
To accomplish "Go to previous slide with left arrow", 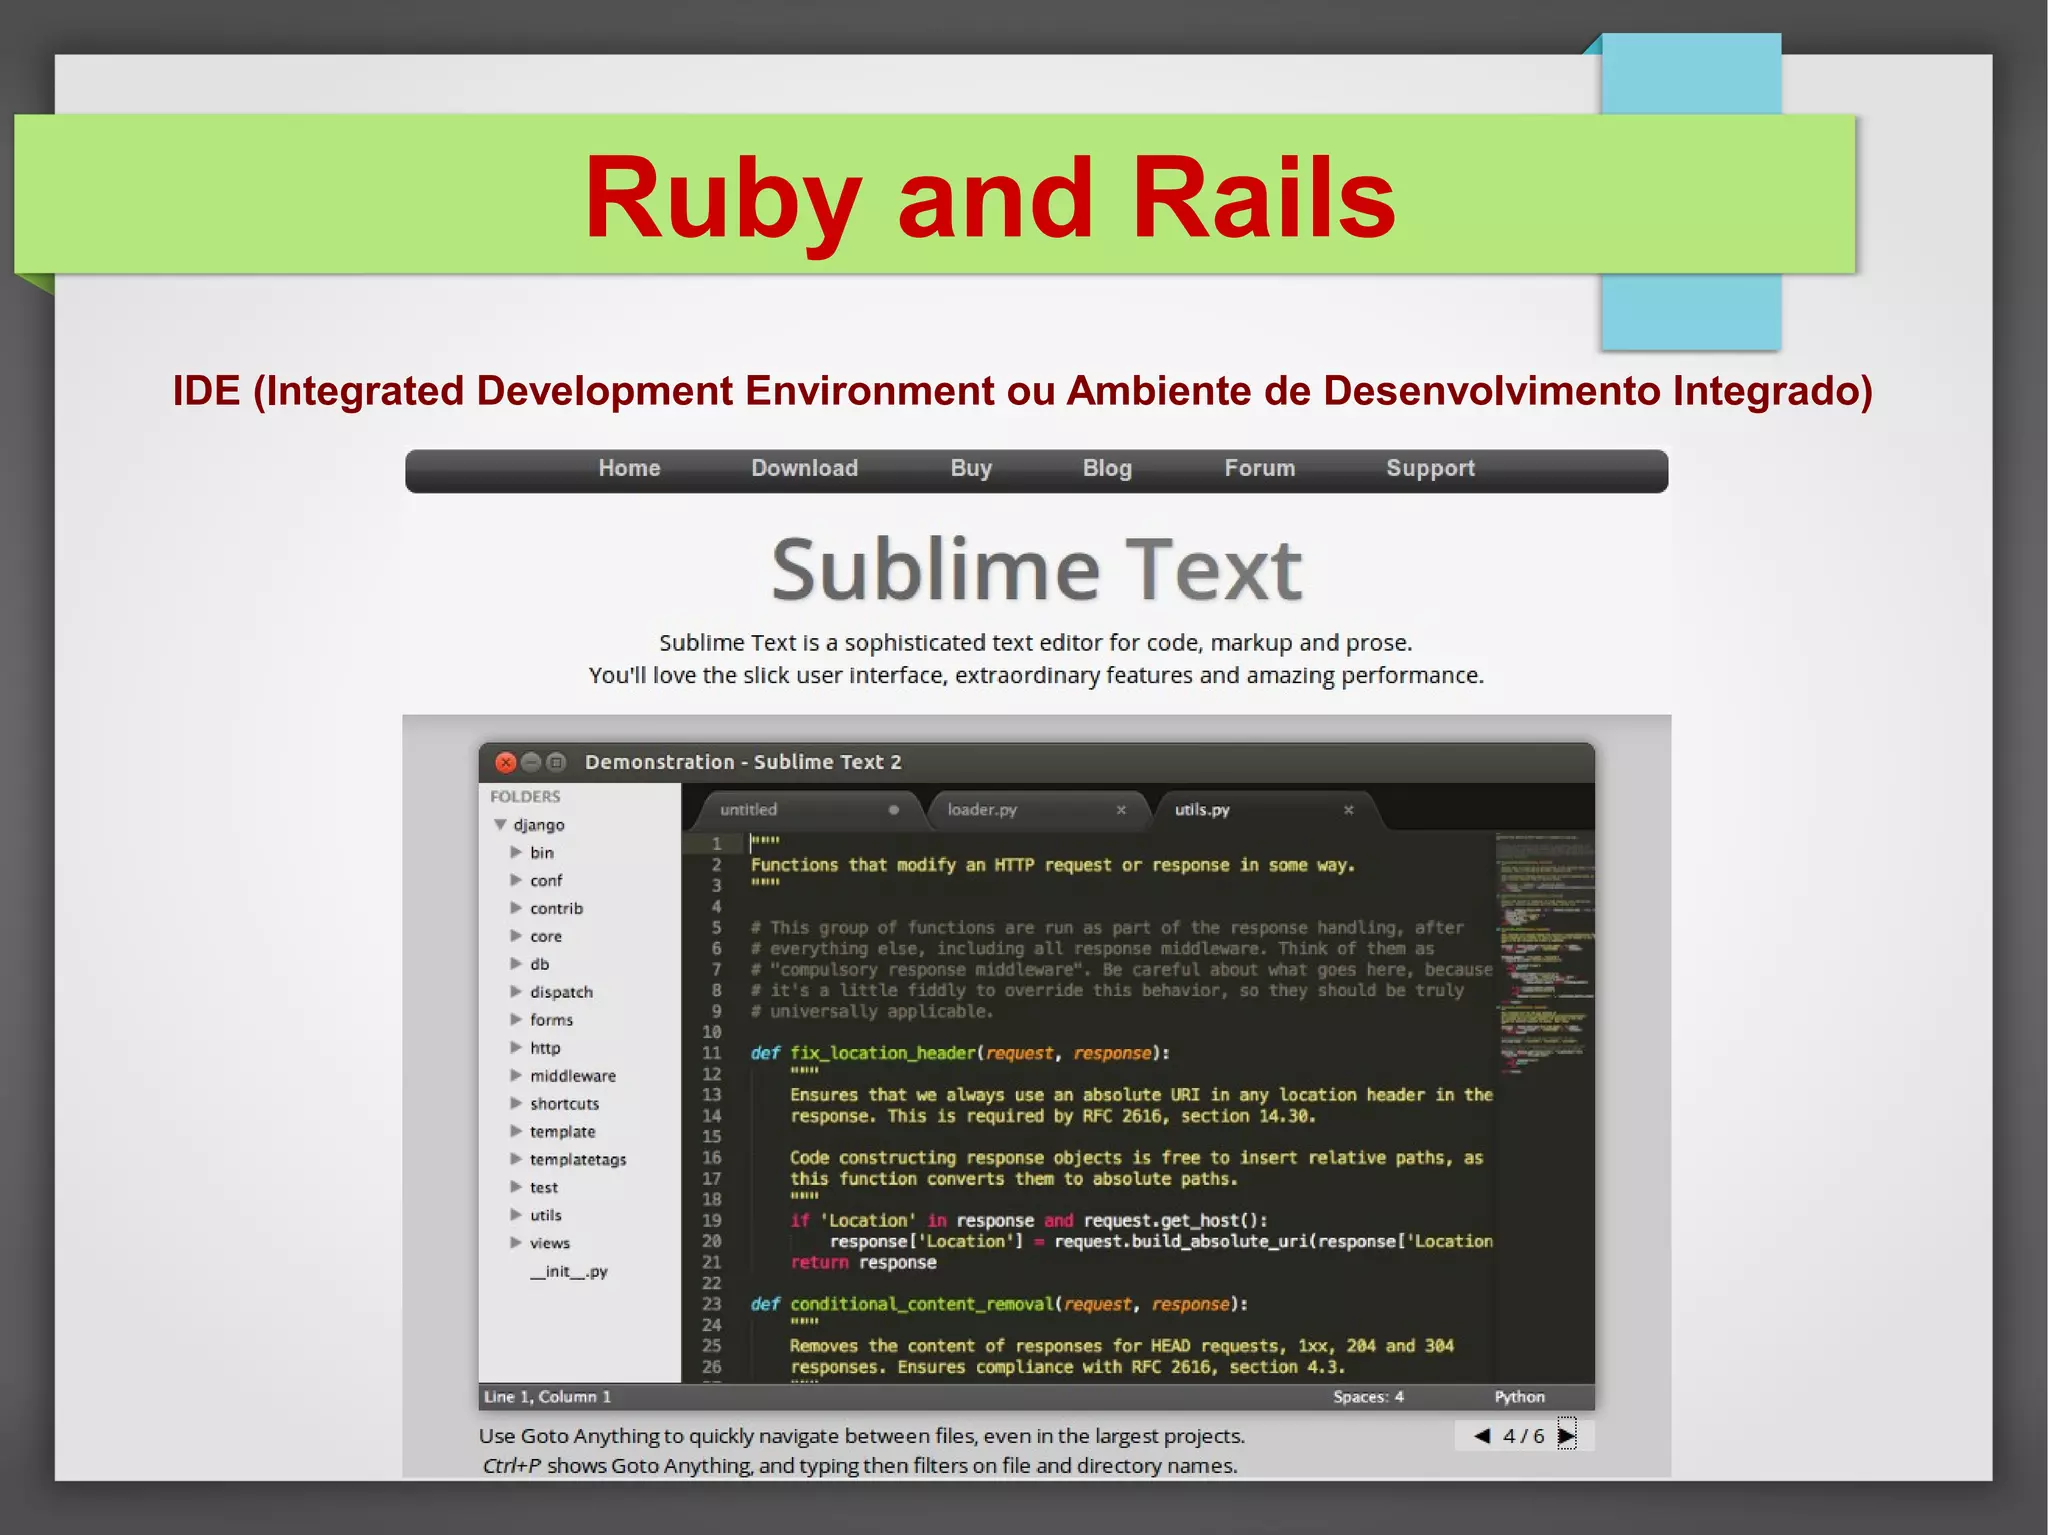I will pos(1482,1436).
